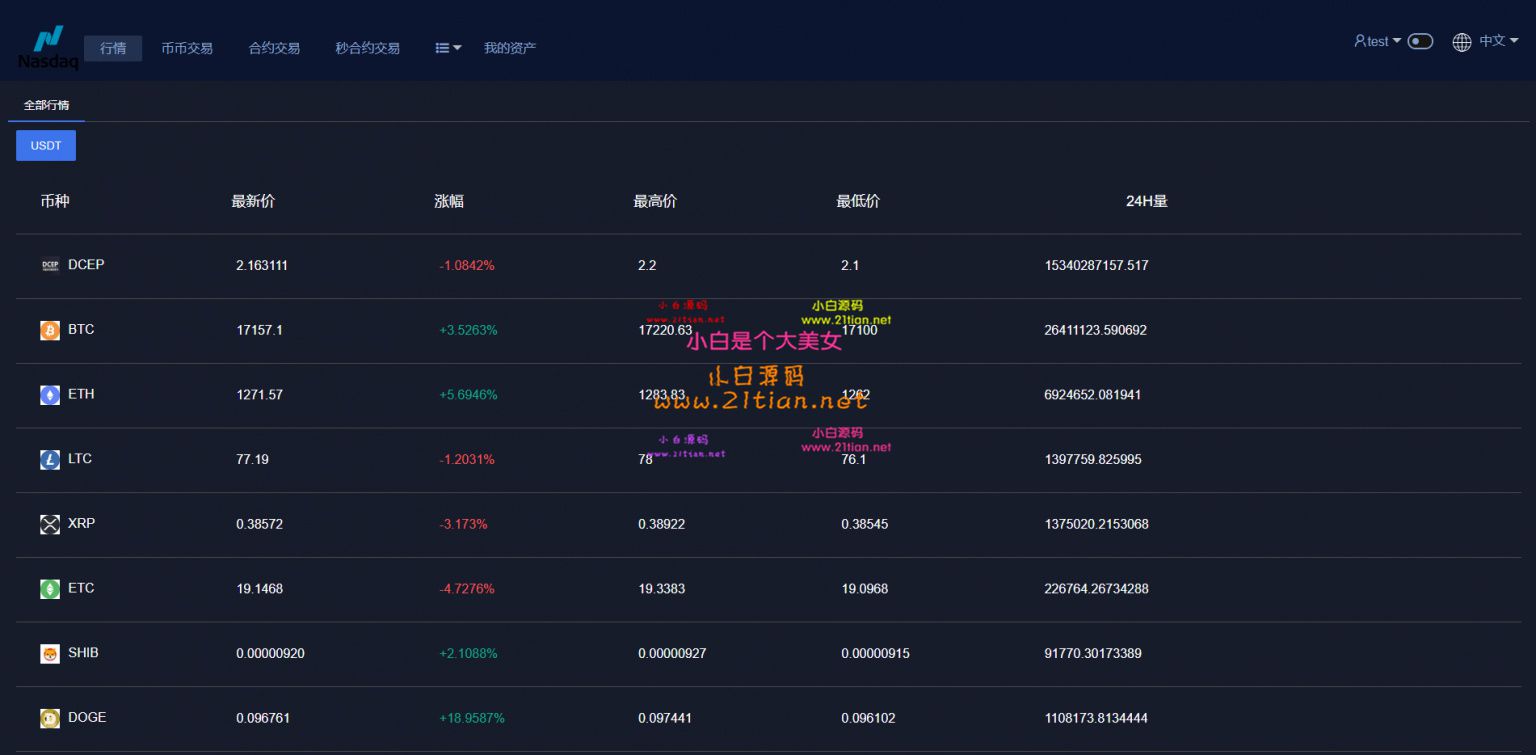Select BTC coin name

pyautogui.click(x=81, y=330)
